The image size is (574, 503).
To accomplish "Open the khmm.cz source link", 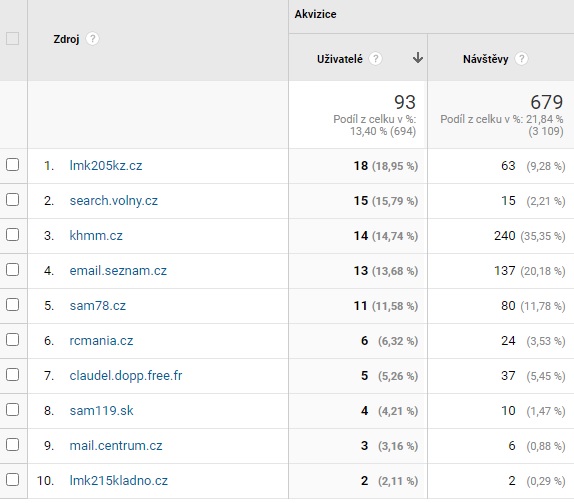I will tap(96, 235).
